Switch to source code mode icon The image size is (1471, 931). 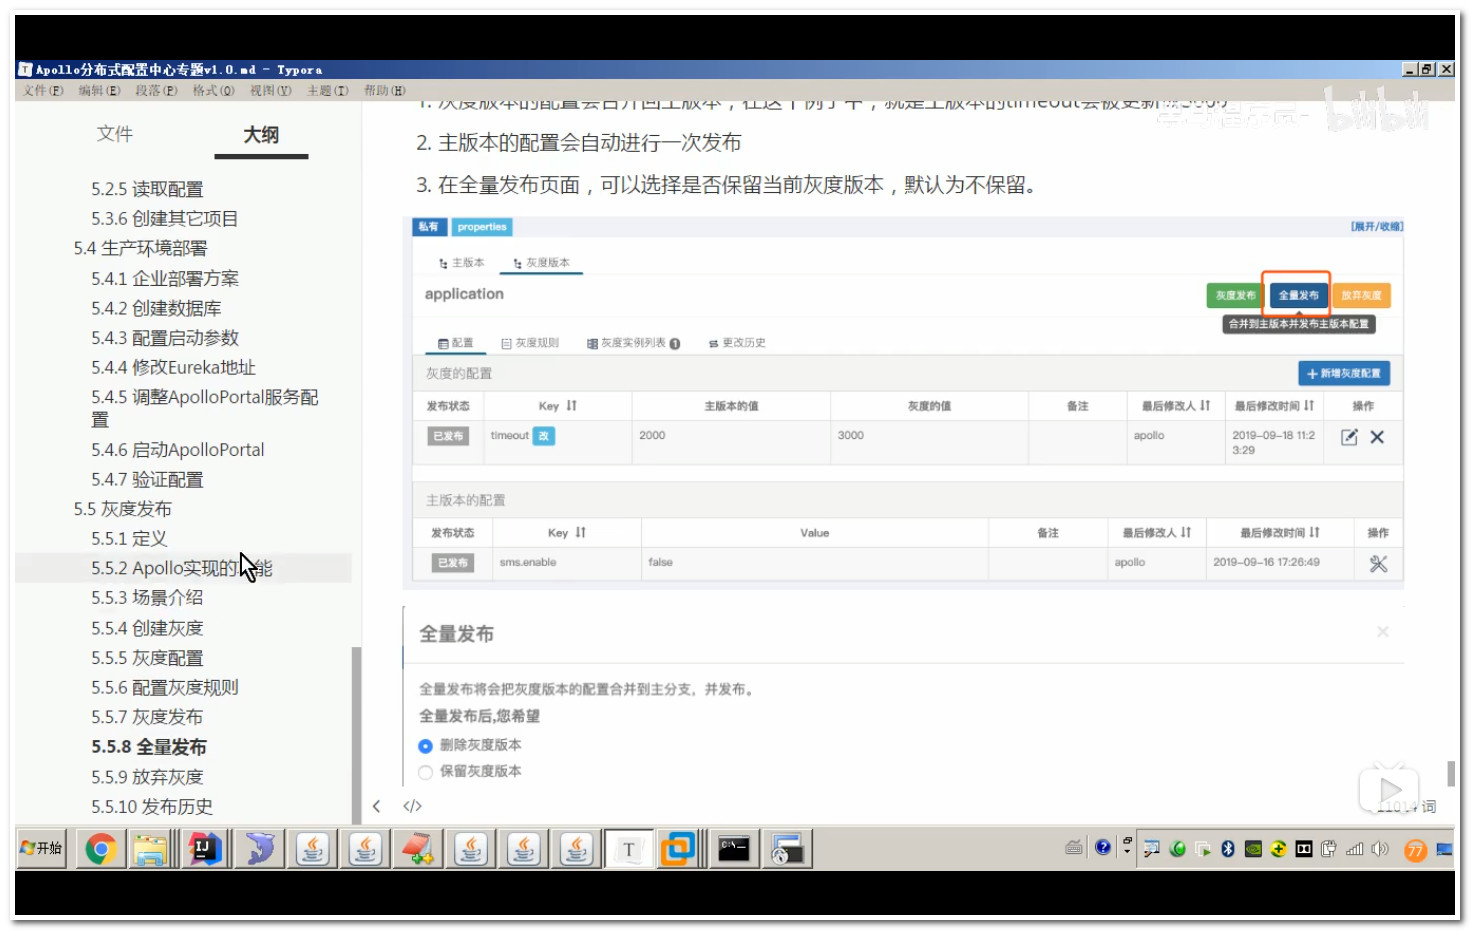click(x=412, y=806)
